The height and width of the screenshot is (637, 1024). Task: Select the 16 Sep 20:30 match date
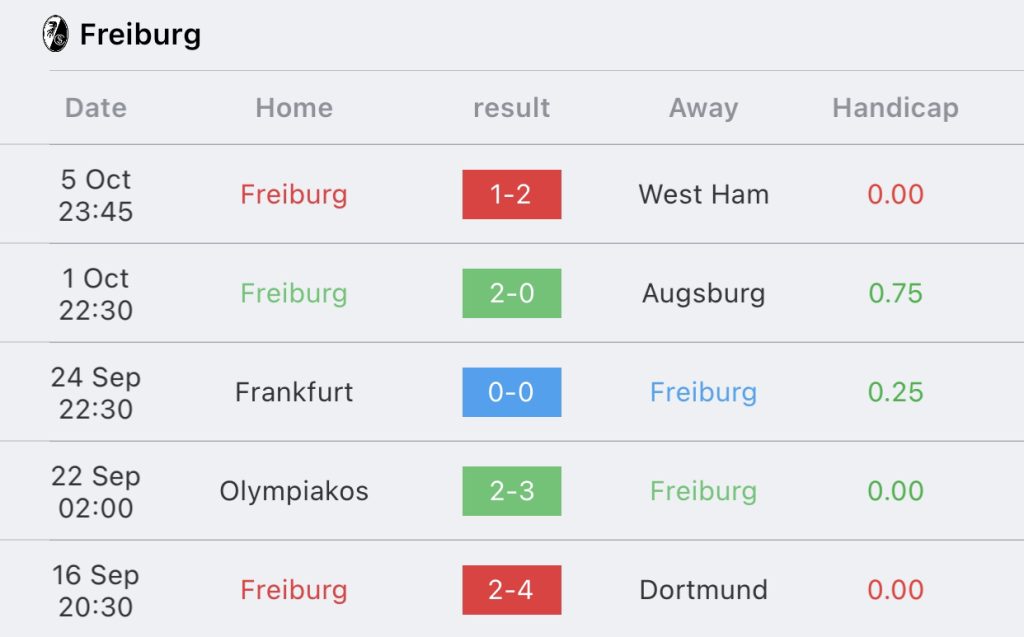point(95,591)
